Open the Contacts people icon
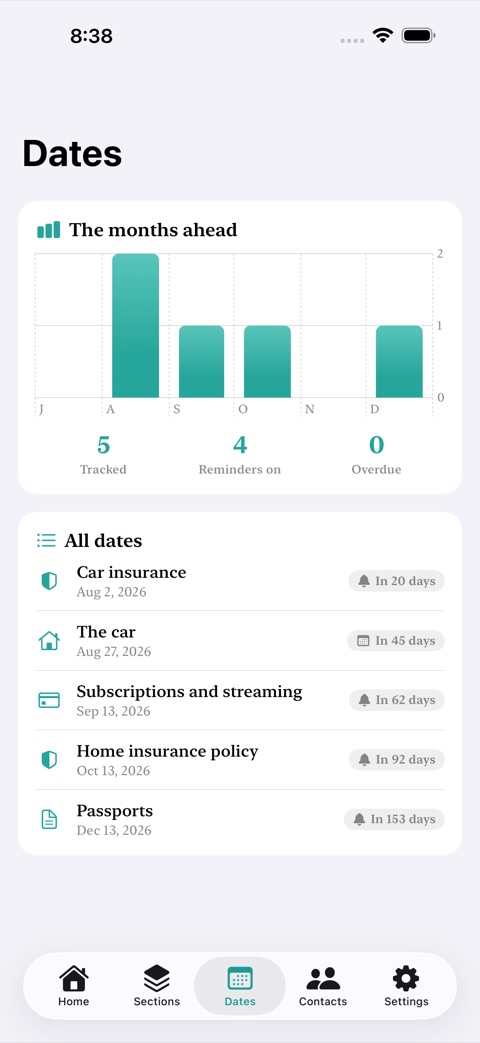480x1043 pixels. (x=323, y=978)
